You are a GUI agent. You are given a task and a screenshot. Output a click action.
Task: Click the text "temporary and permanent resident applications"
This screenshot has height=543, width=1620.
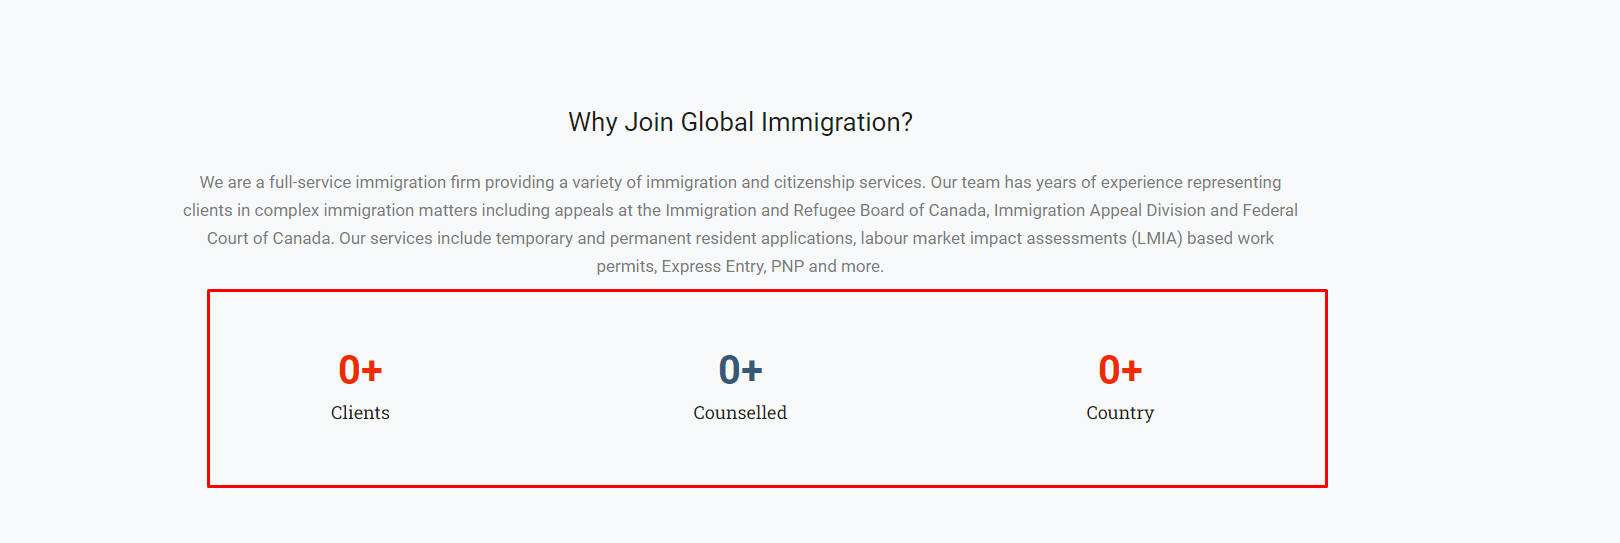point(675,238)
